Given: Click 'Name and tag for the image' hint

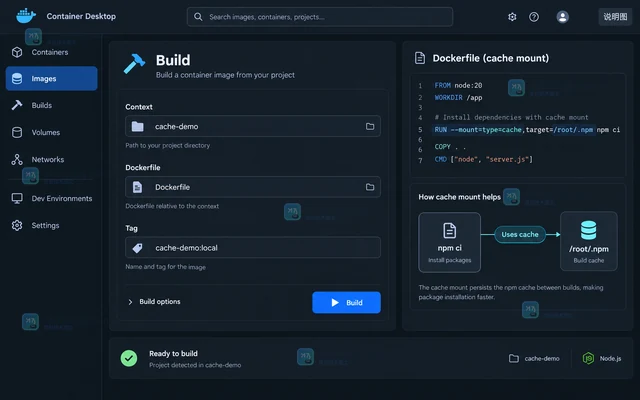Looking at the screenshot, I should pos(165,267).
